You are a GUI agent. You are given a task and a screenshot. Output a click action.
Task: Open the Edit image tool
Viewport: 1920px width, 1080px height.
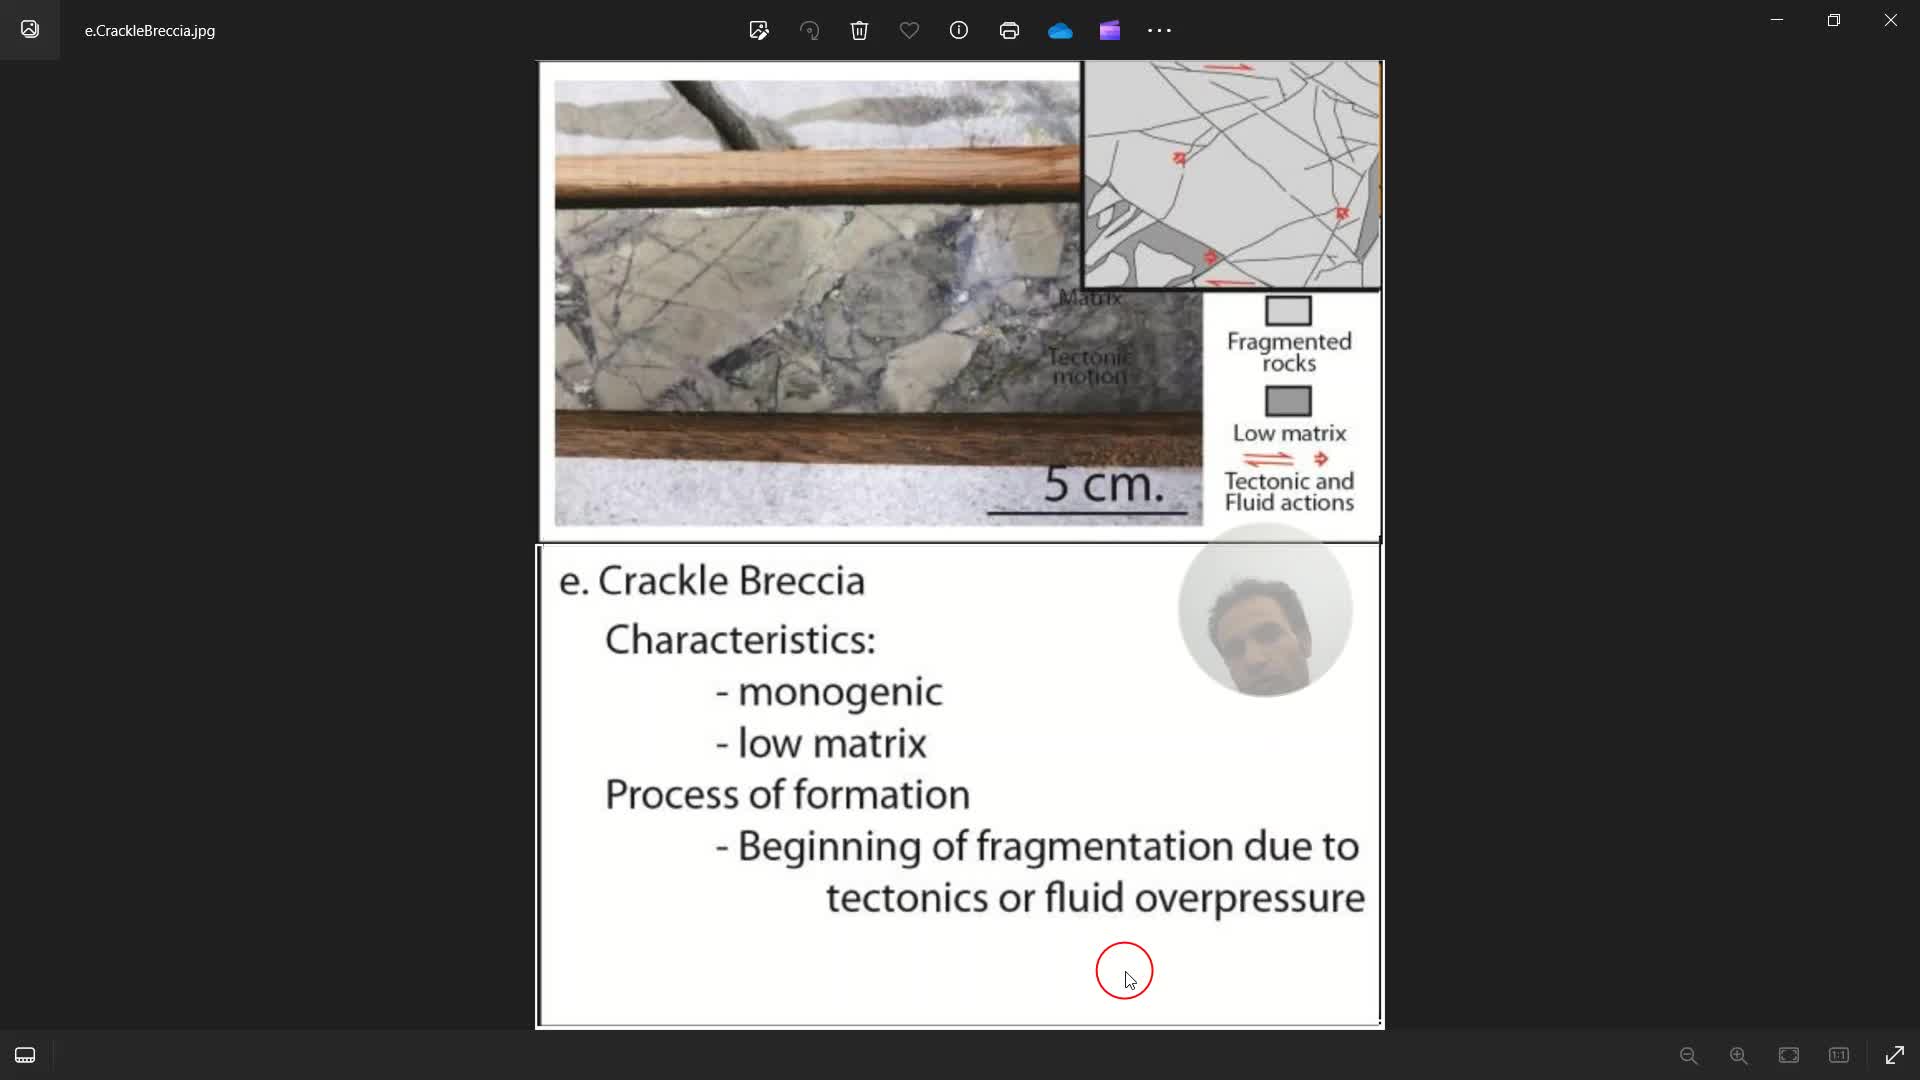click(x=759, y=30)
